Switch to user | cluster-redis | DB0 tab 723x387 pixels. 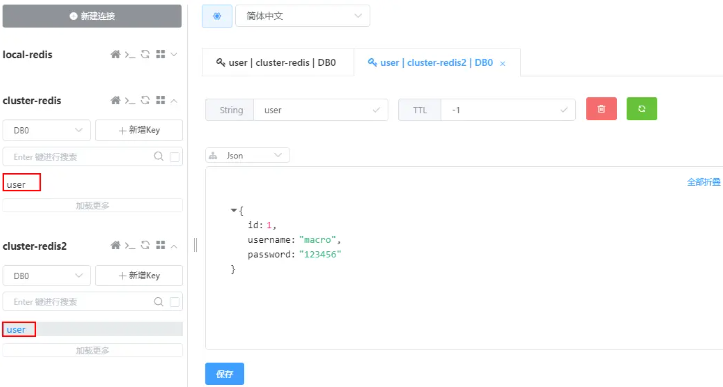[276, 63]
